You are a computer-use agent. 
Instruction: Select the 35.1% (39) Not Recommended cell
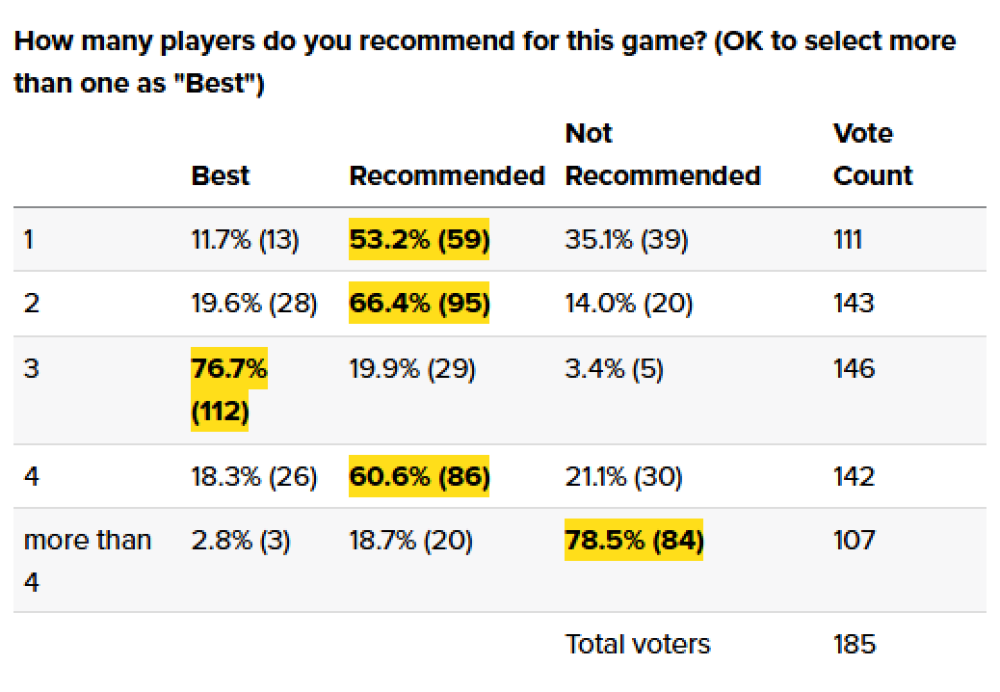coord(626,240)
